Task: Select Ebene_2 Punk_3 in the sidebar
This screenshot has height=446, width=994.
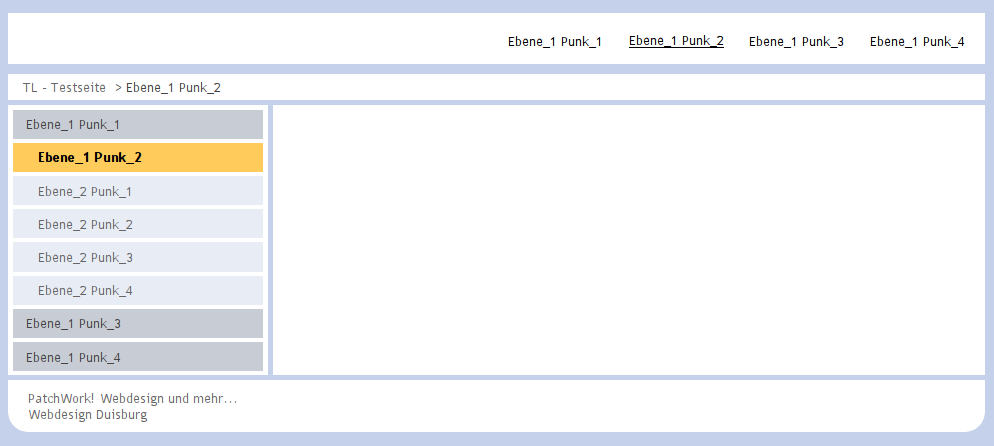Action: pyautogui.click(x=138, y=257)
